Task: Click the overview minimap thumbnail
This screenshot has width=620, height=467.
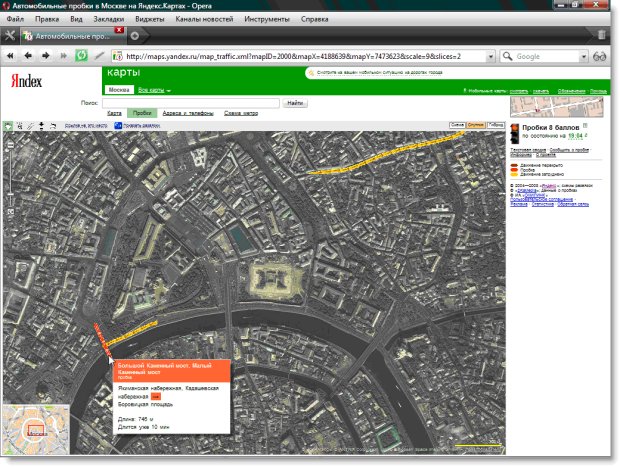Action: tap(36, 429)
